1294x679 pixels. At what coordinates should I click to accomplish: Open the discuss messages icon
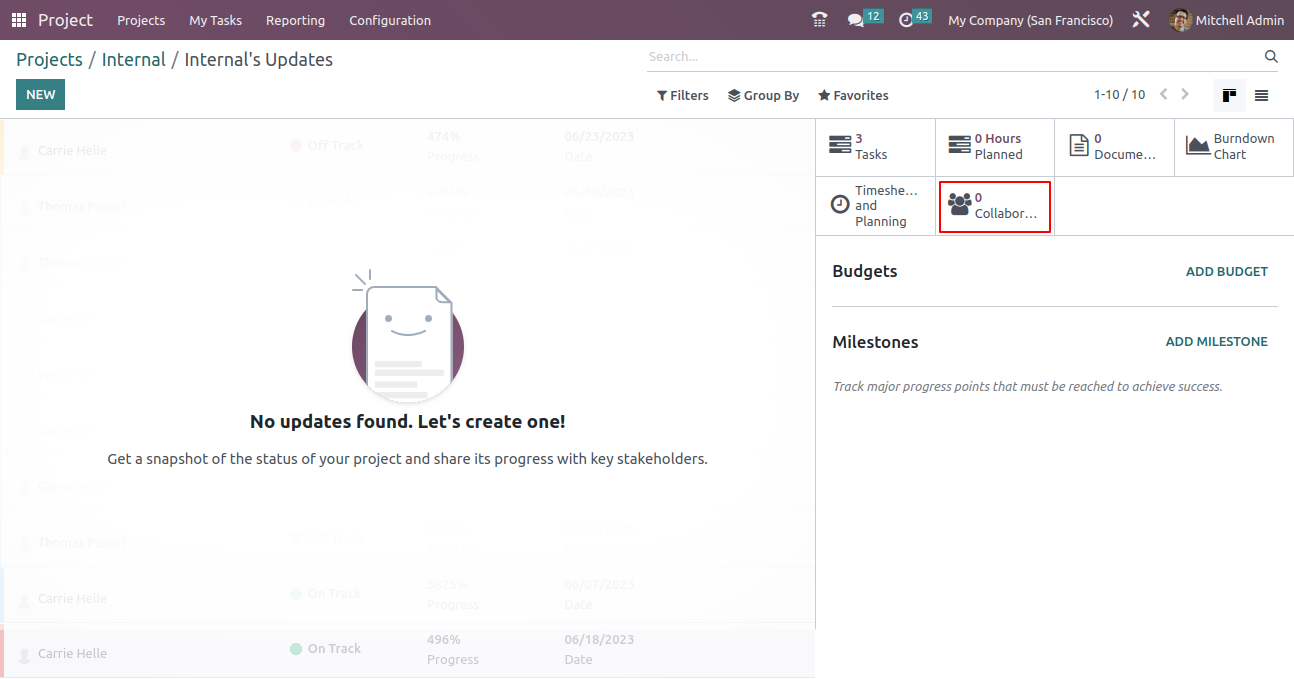(x=856, y=20)
